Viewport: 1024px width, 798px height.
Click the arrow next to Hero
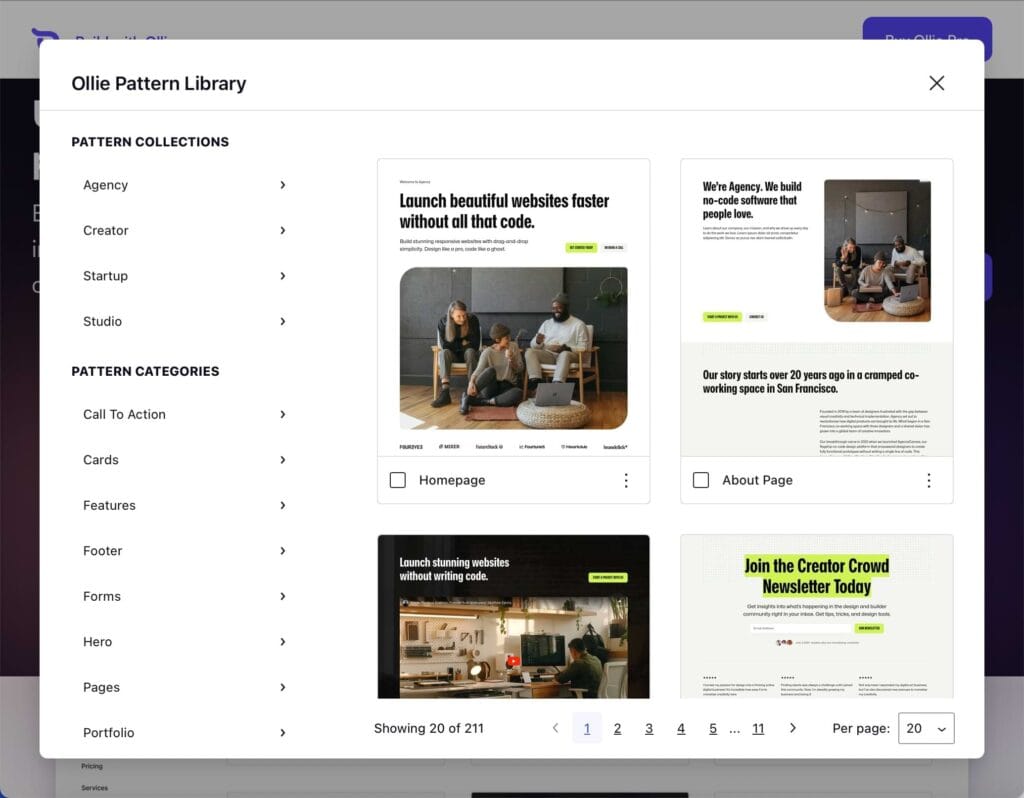283,642
